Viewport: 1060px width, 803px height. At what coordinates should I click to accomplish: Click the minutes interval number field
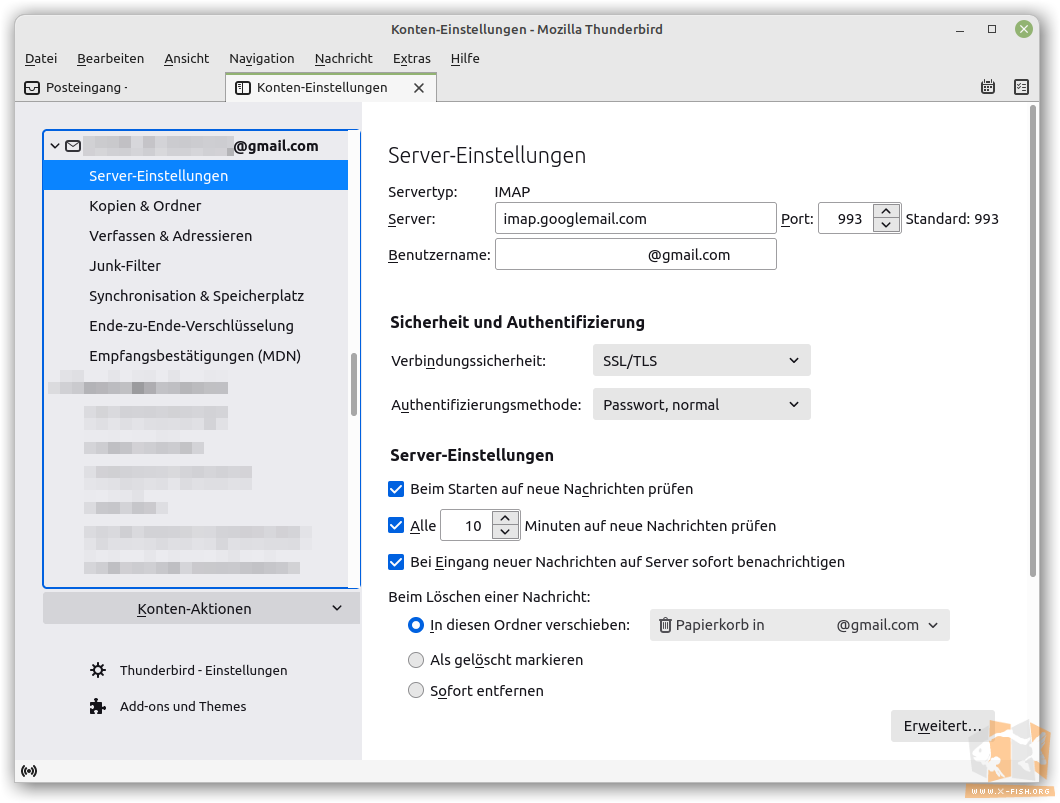click(467, 525)
